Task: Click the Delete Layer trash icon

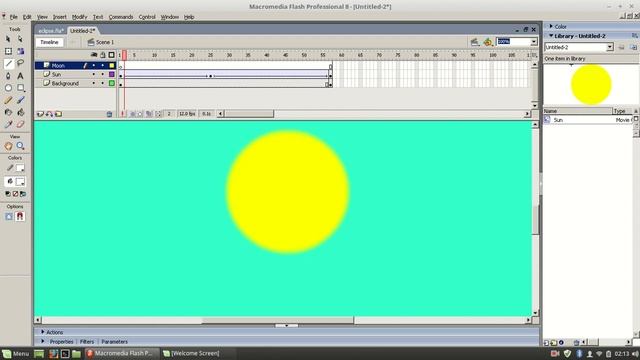Action: [x=109, y=114]
